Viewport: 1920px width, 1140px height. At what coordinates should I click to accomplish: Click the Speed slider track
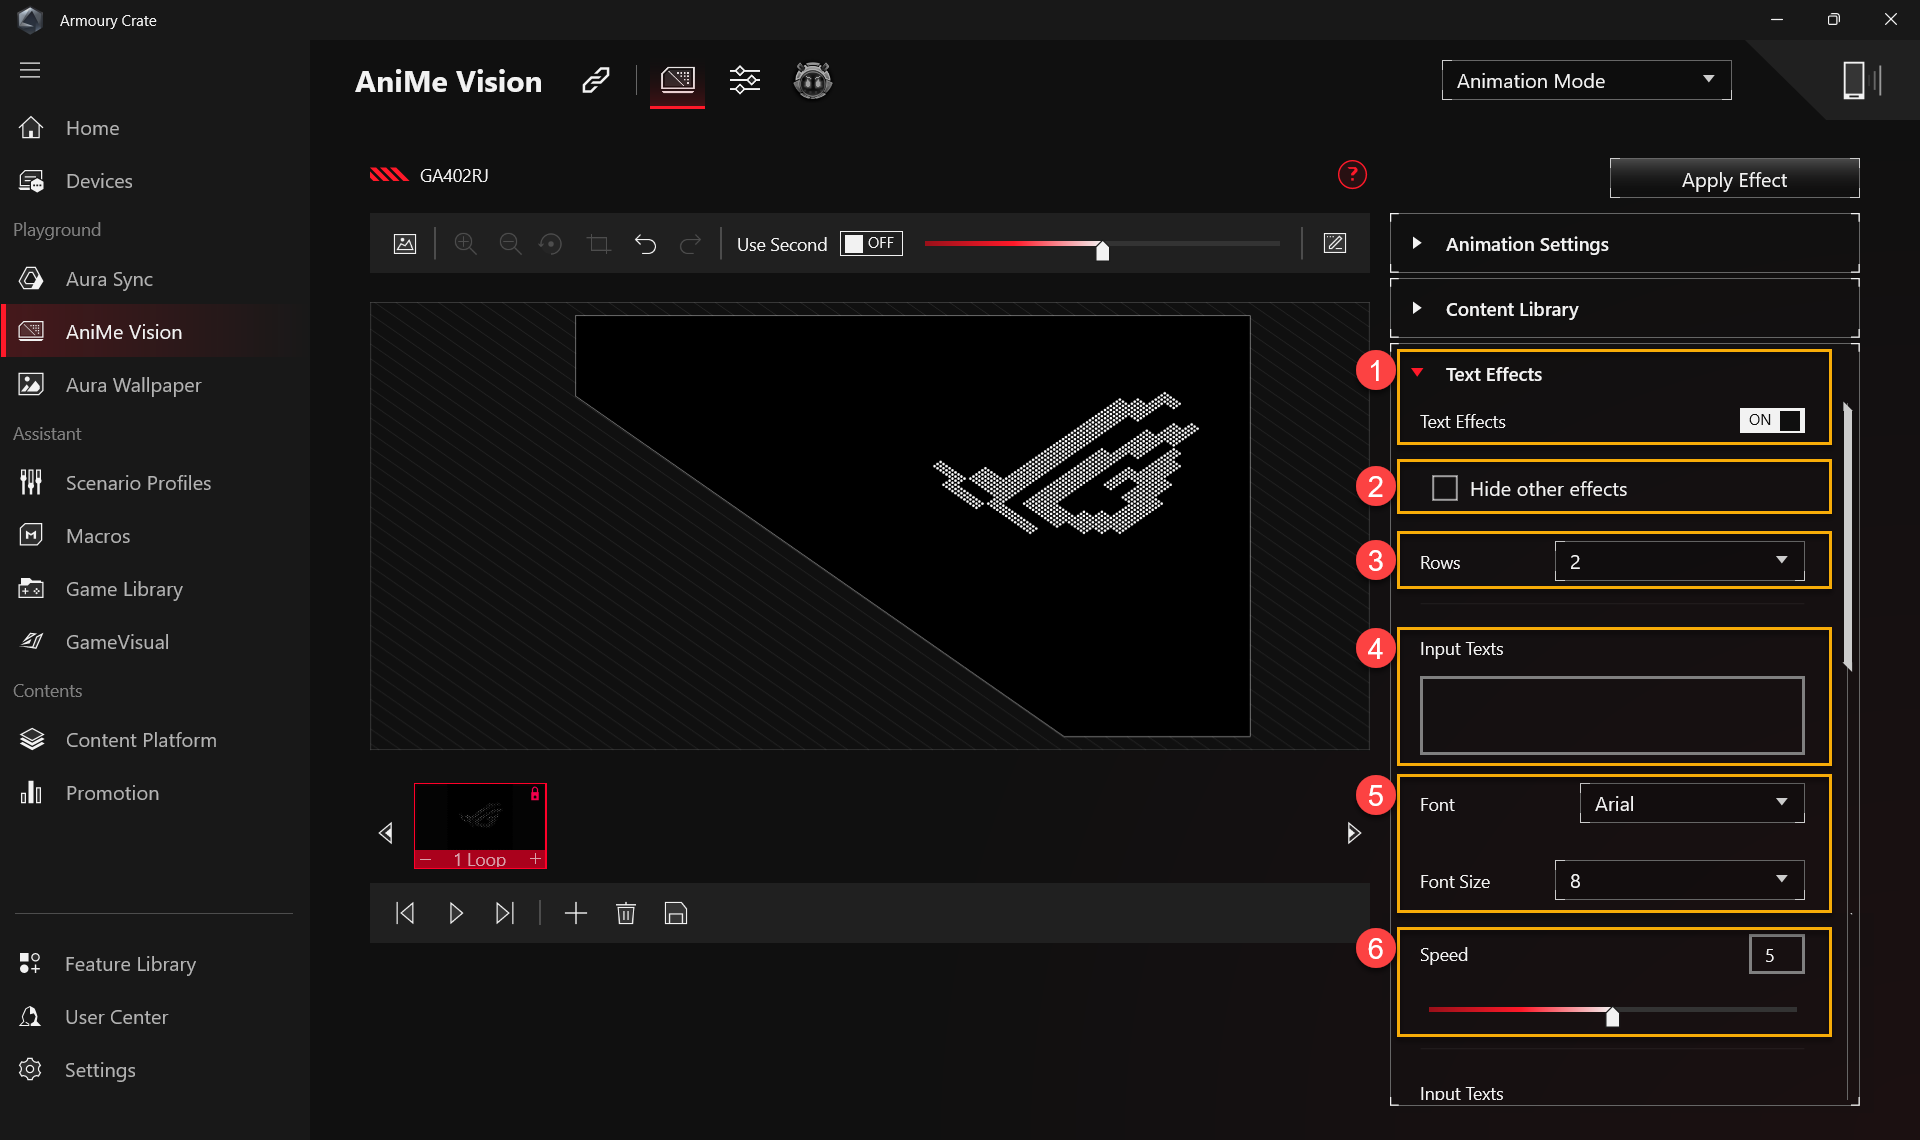(x=1700, y=1010)
